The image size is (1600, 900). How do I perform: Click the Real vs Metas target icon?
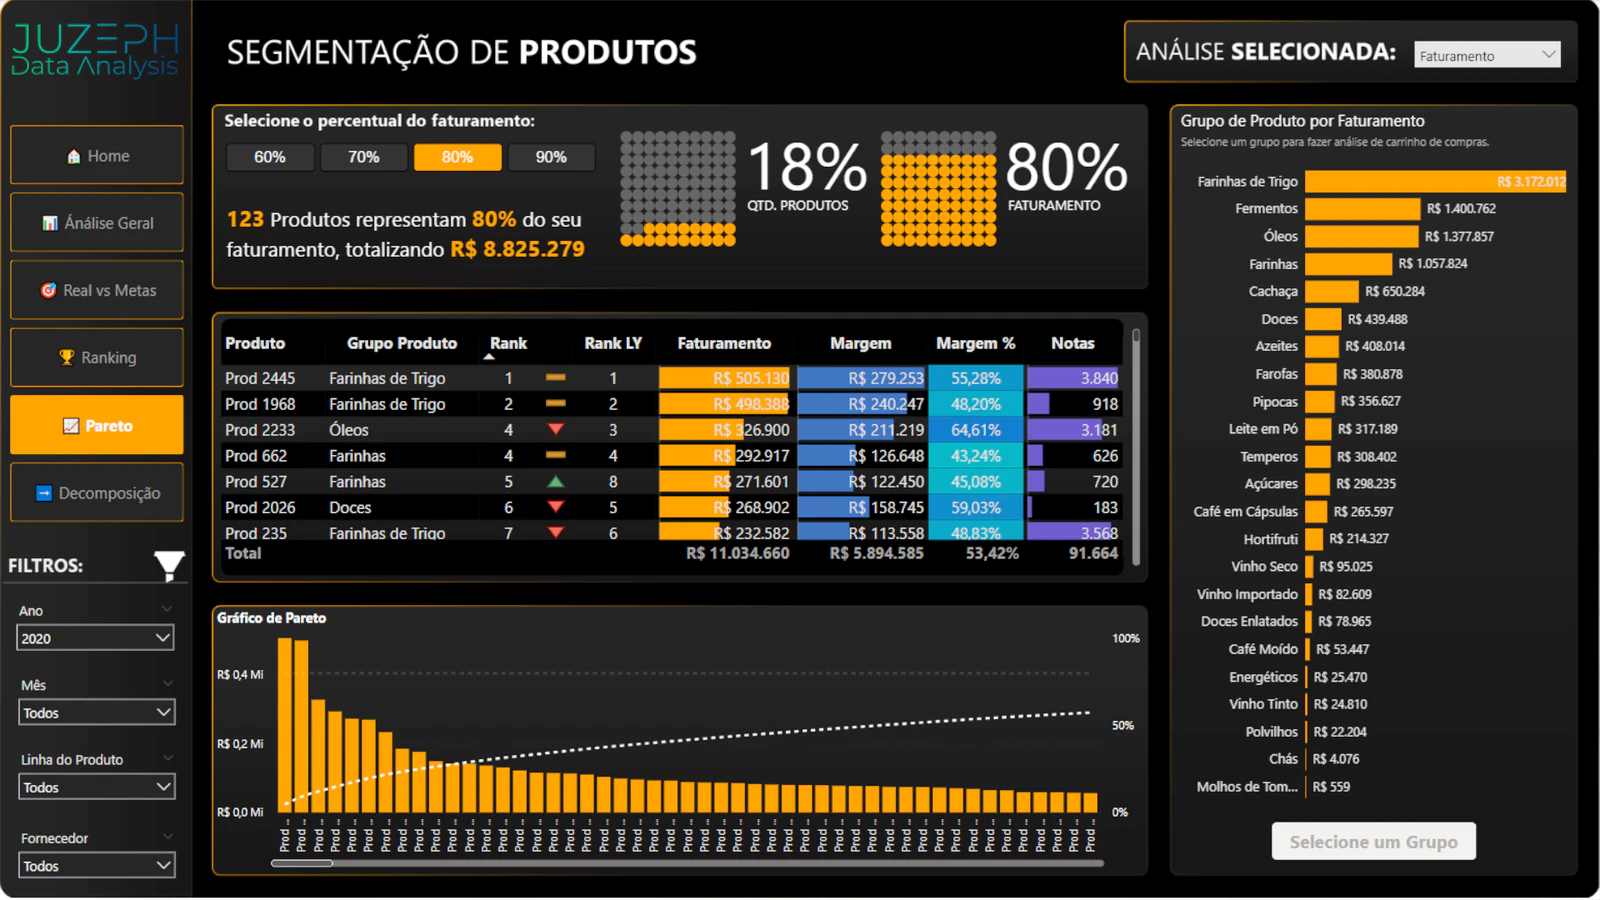[x=48, y=290]
